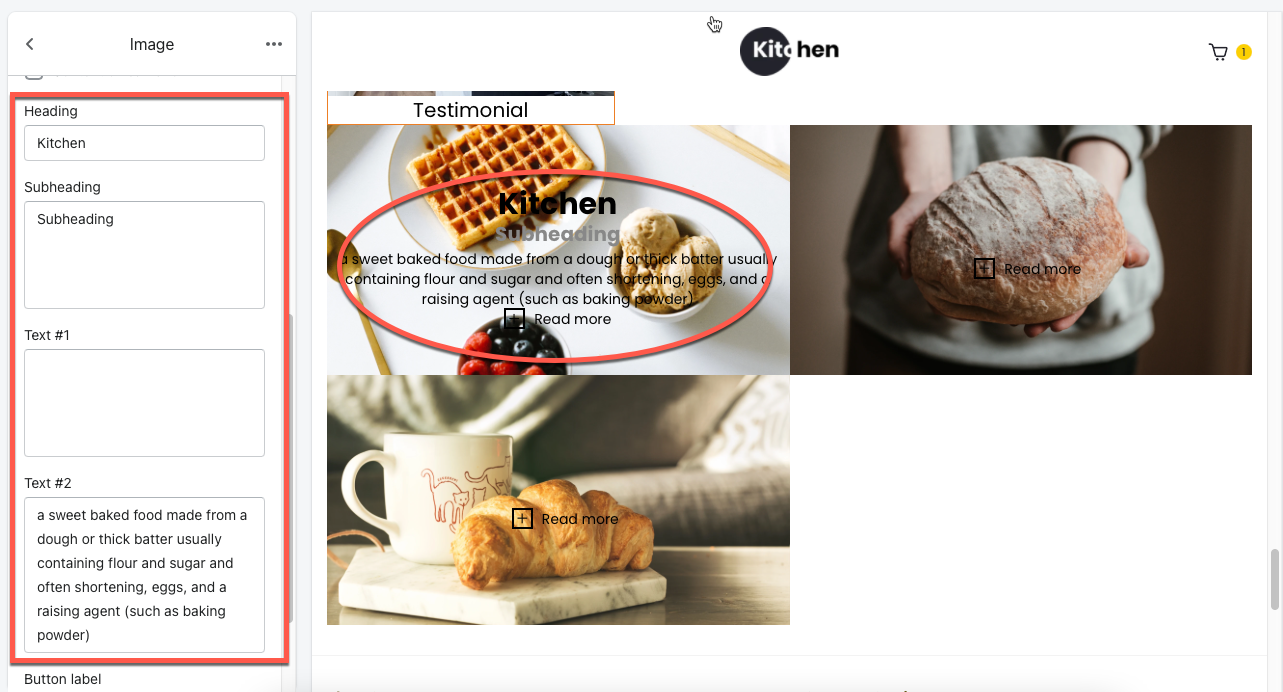This screenshot has width=1283, height=692.
Task: Open the three-dots menu beside Image
Action: click(x=274, y=44)
